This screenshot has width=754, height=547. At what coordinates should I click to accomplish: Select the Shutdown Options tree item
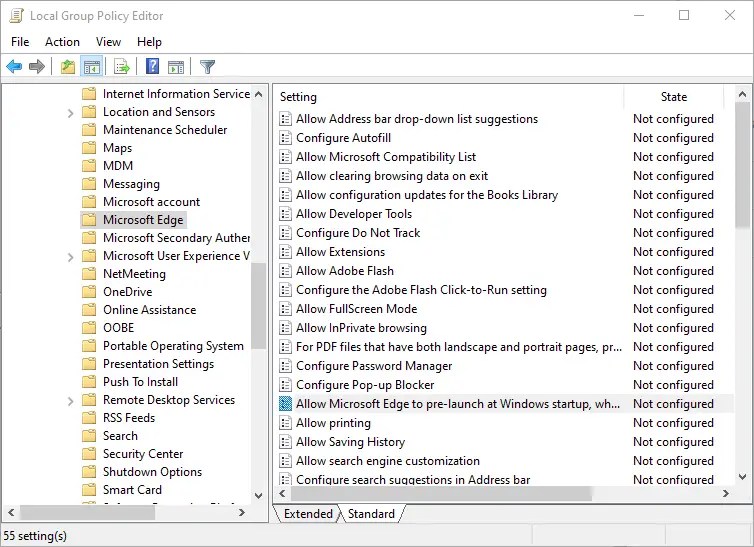click(x=152, y=472)
